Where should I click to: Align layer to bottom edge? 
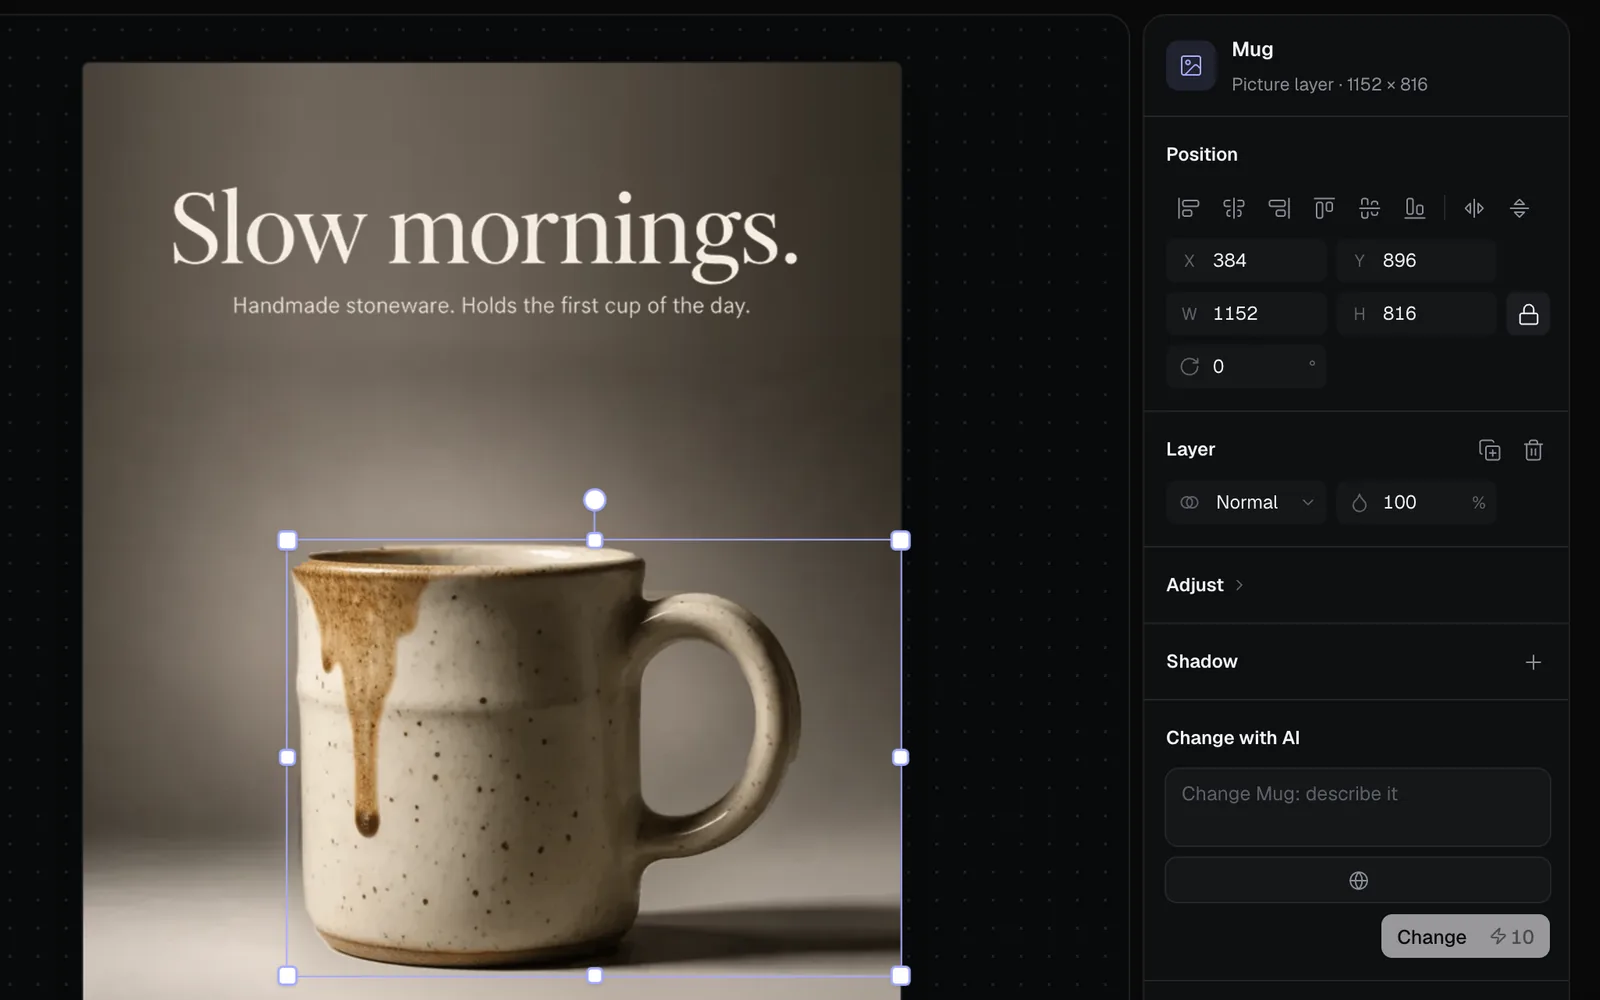pyautogui.click(x=1414, y=208)
